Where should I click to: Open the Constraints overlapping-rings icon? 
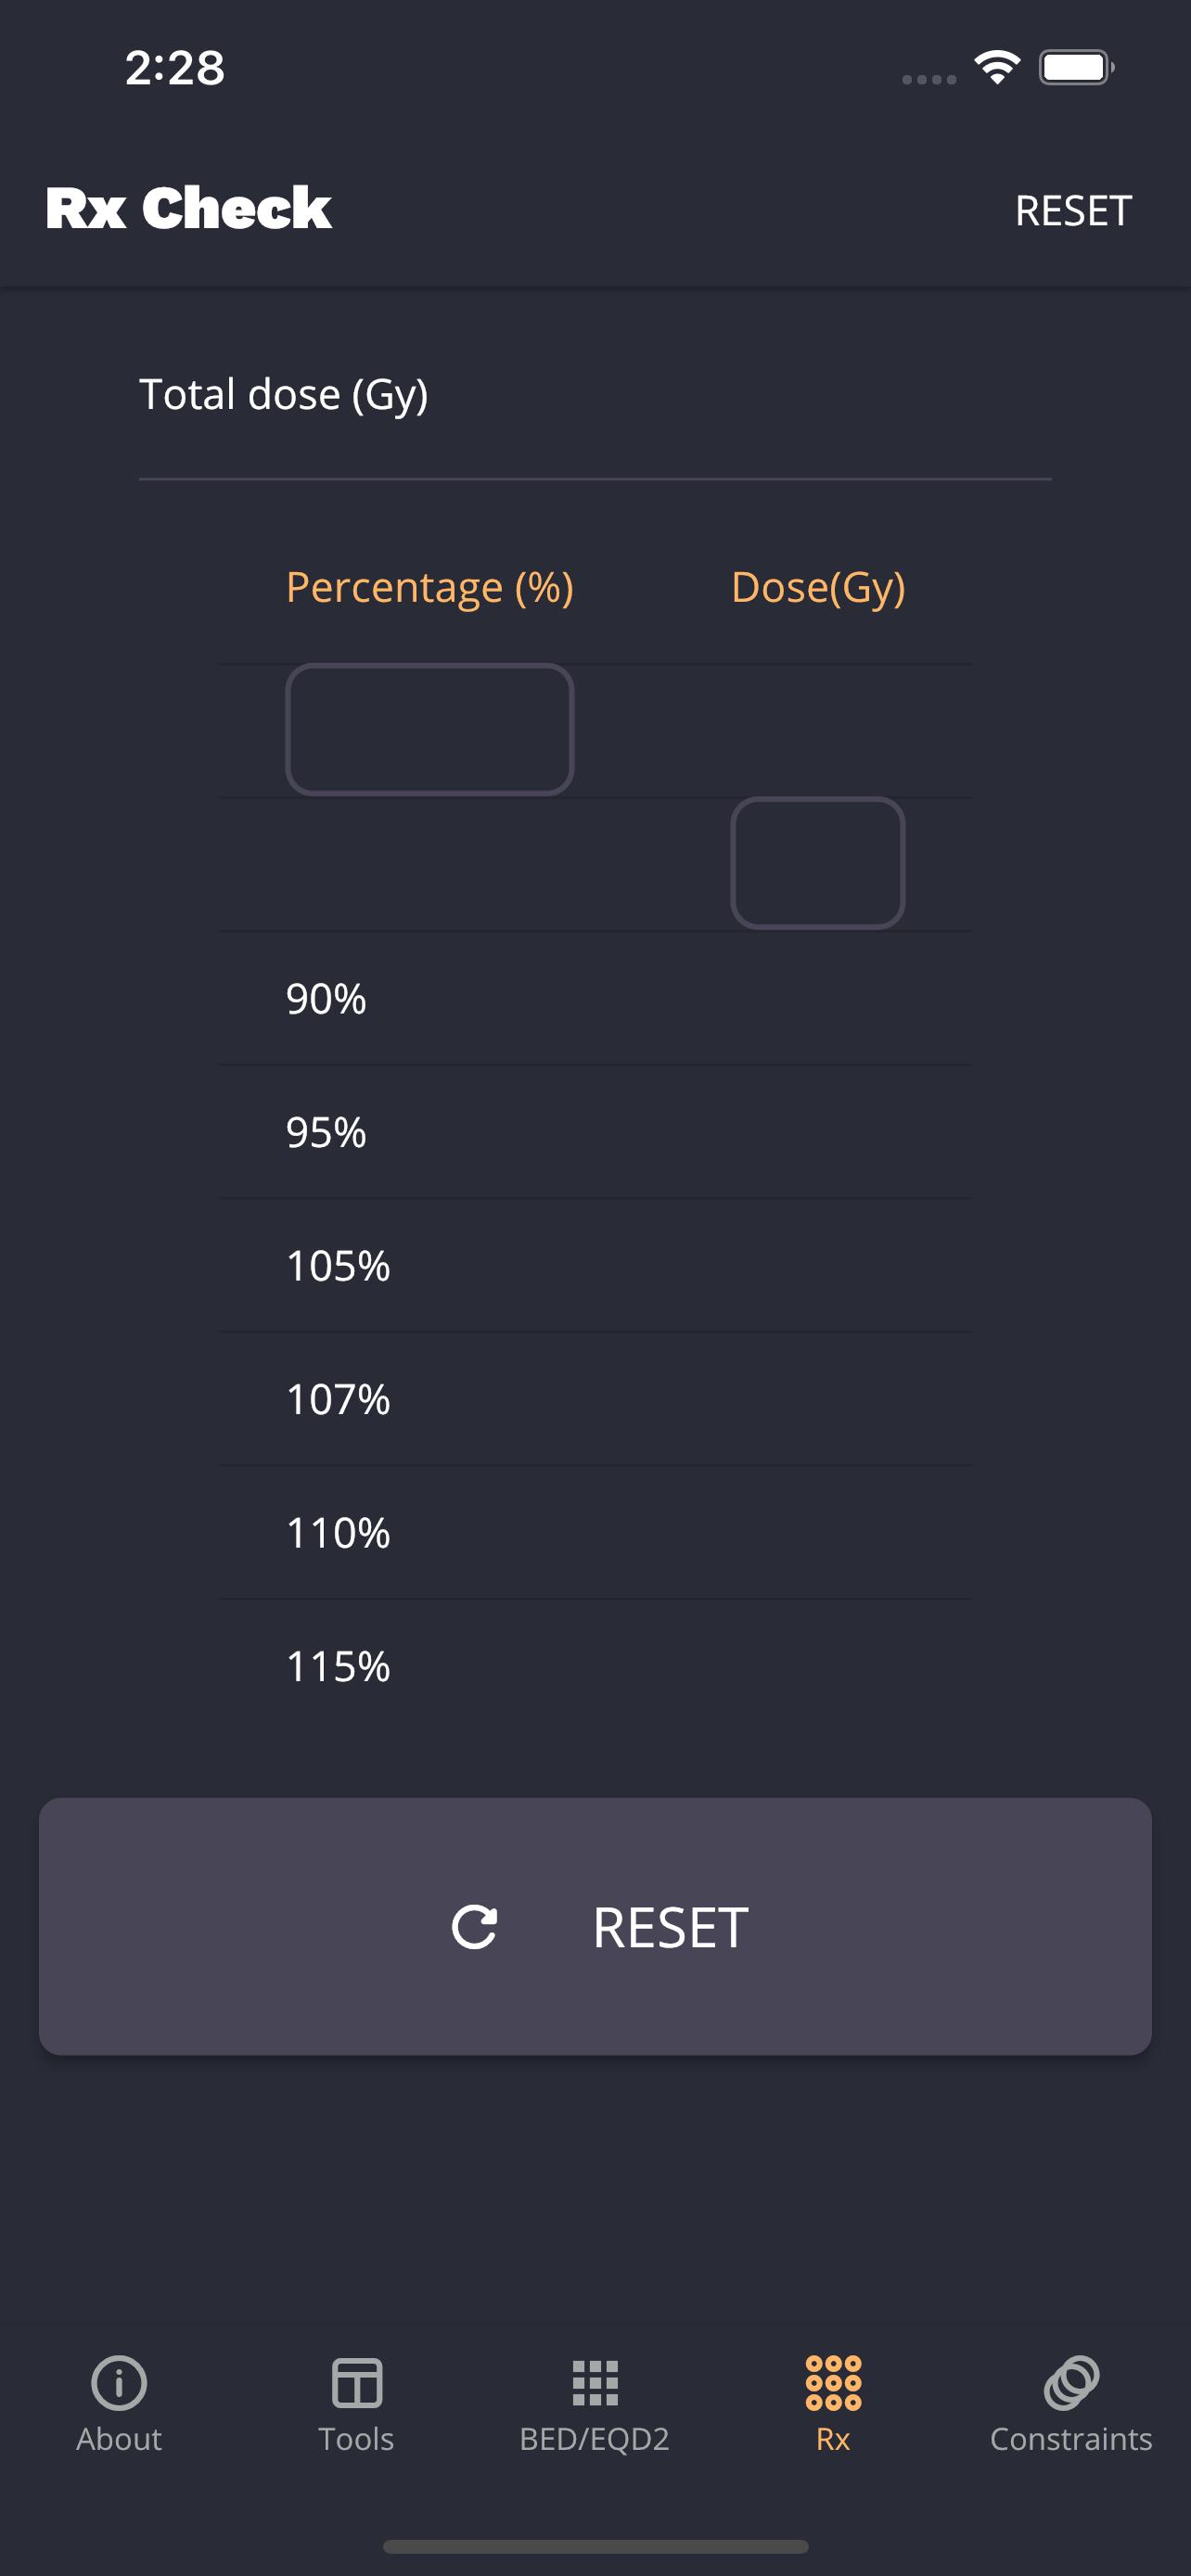coord(1071,2382)
